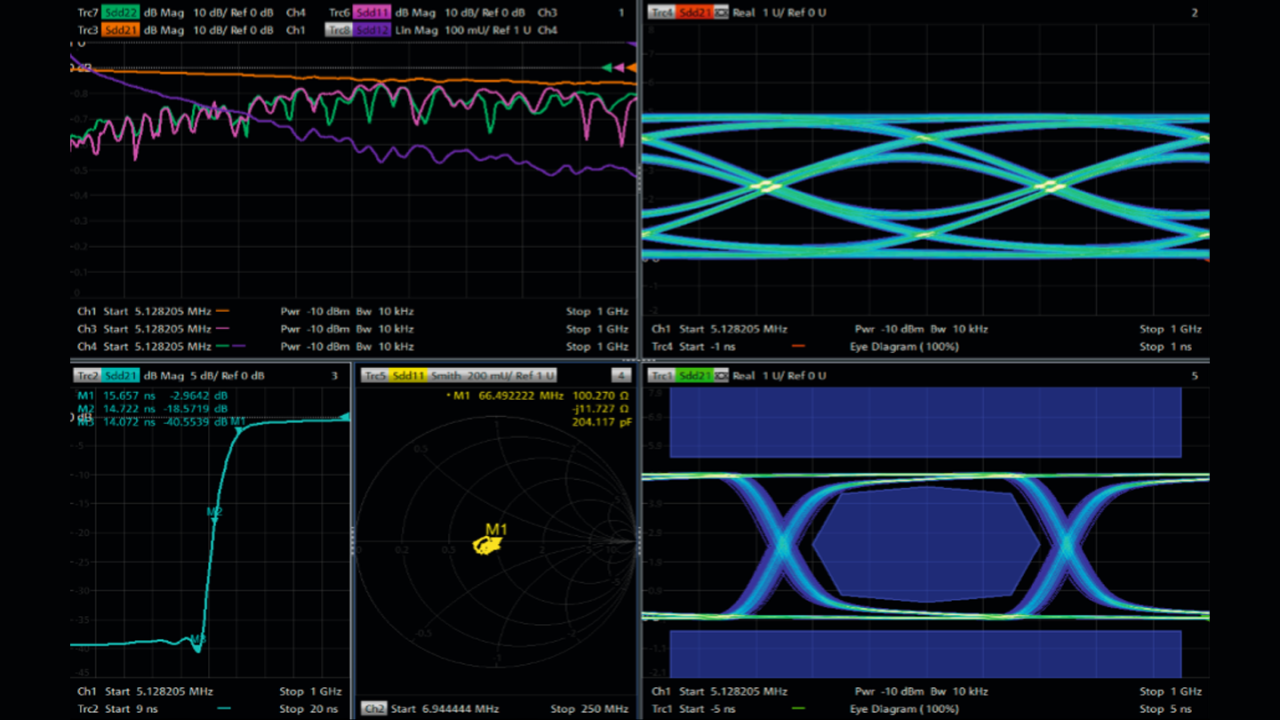Select the orange Sdd21 label of Trc3
Viewport: 1280px width, 720px height.
tap(121, 30)
